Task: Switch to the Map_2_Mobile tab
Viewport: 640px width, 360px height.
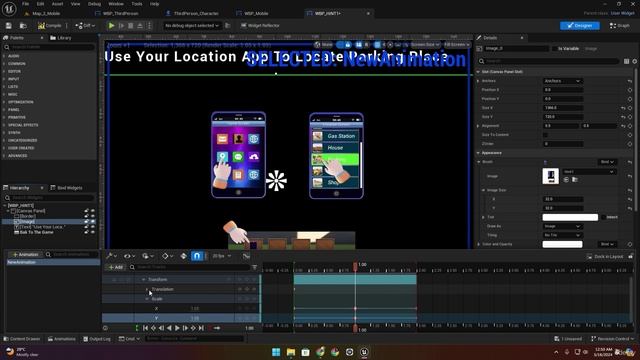Action: (x=42, y=13)
